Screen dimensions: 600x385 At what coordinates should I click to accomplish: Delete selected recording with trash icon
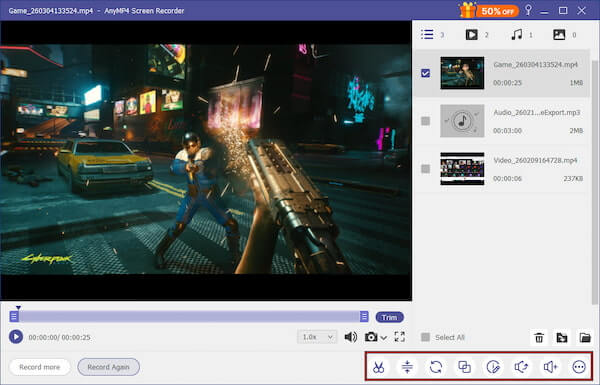[539, 338]
